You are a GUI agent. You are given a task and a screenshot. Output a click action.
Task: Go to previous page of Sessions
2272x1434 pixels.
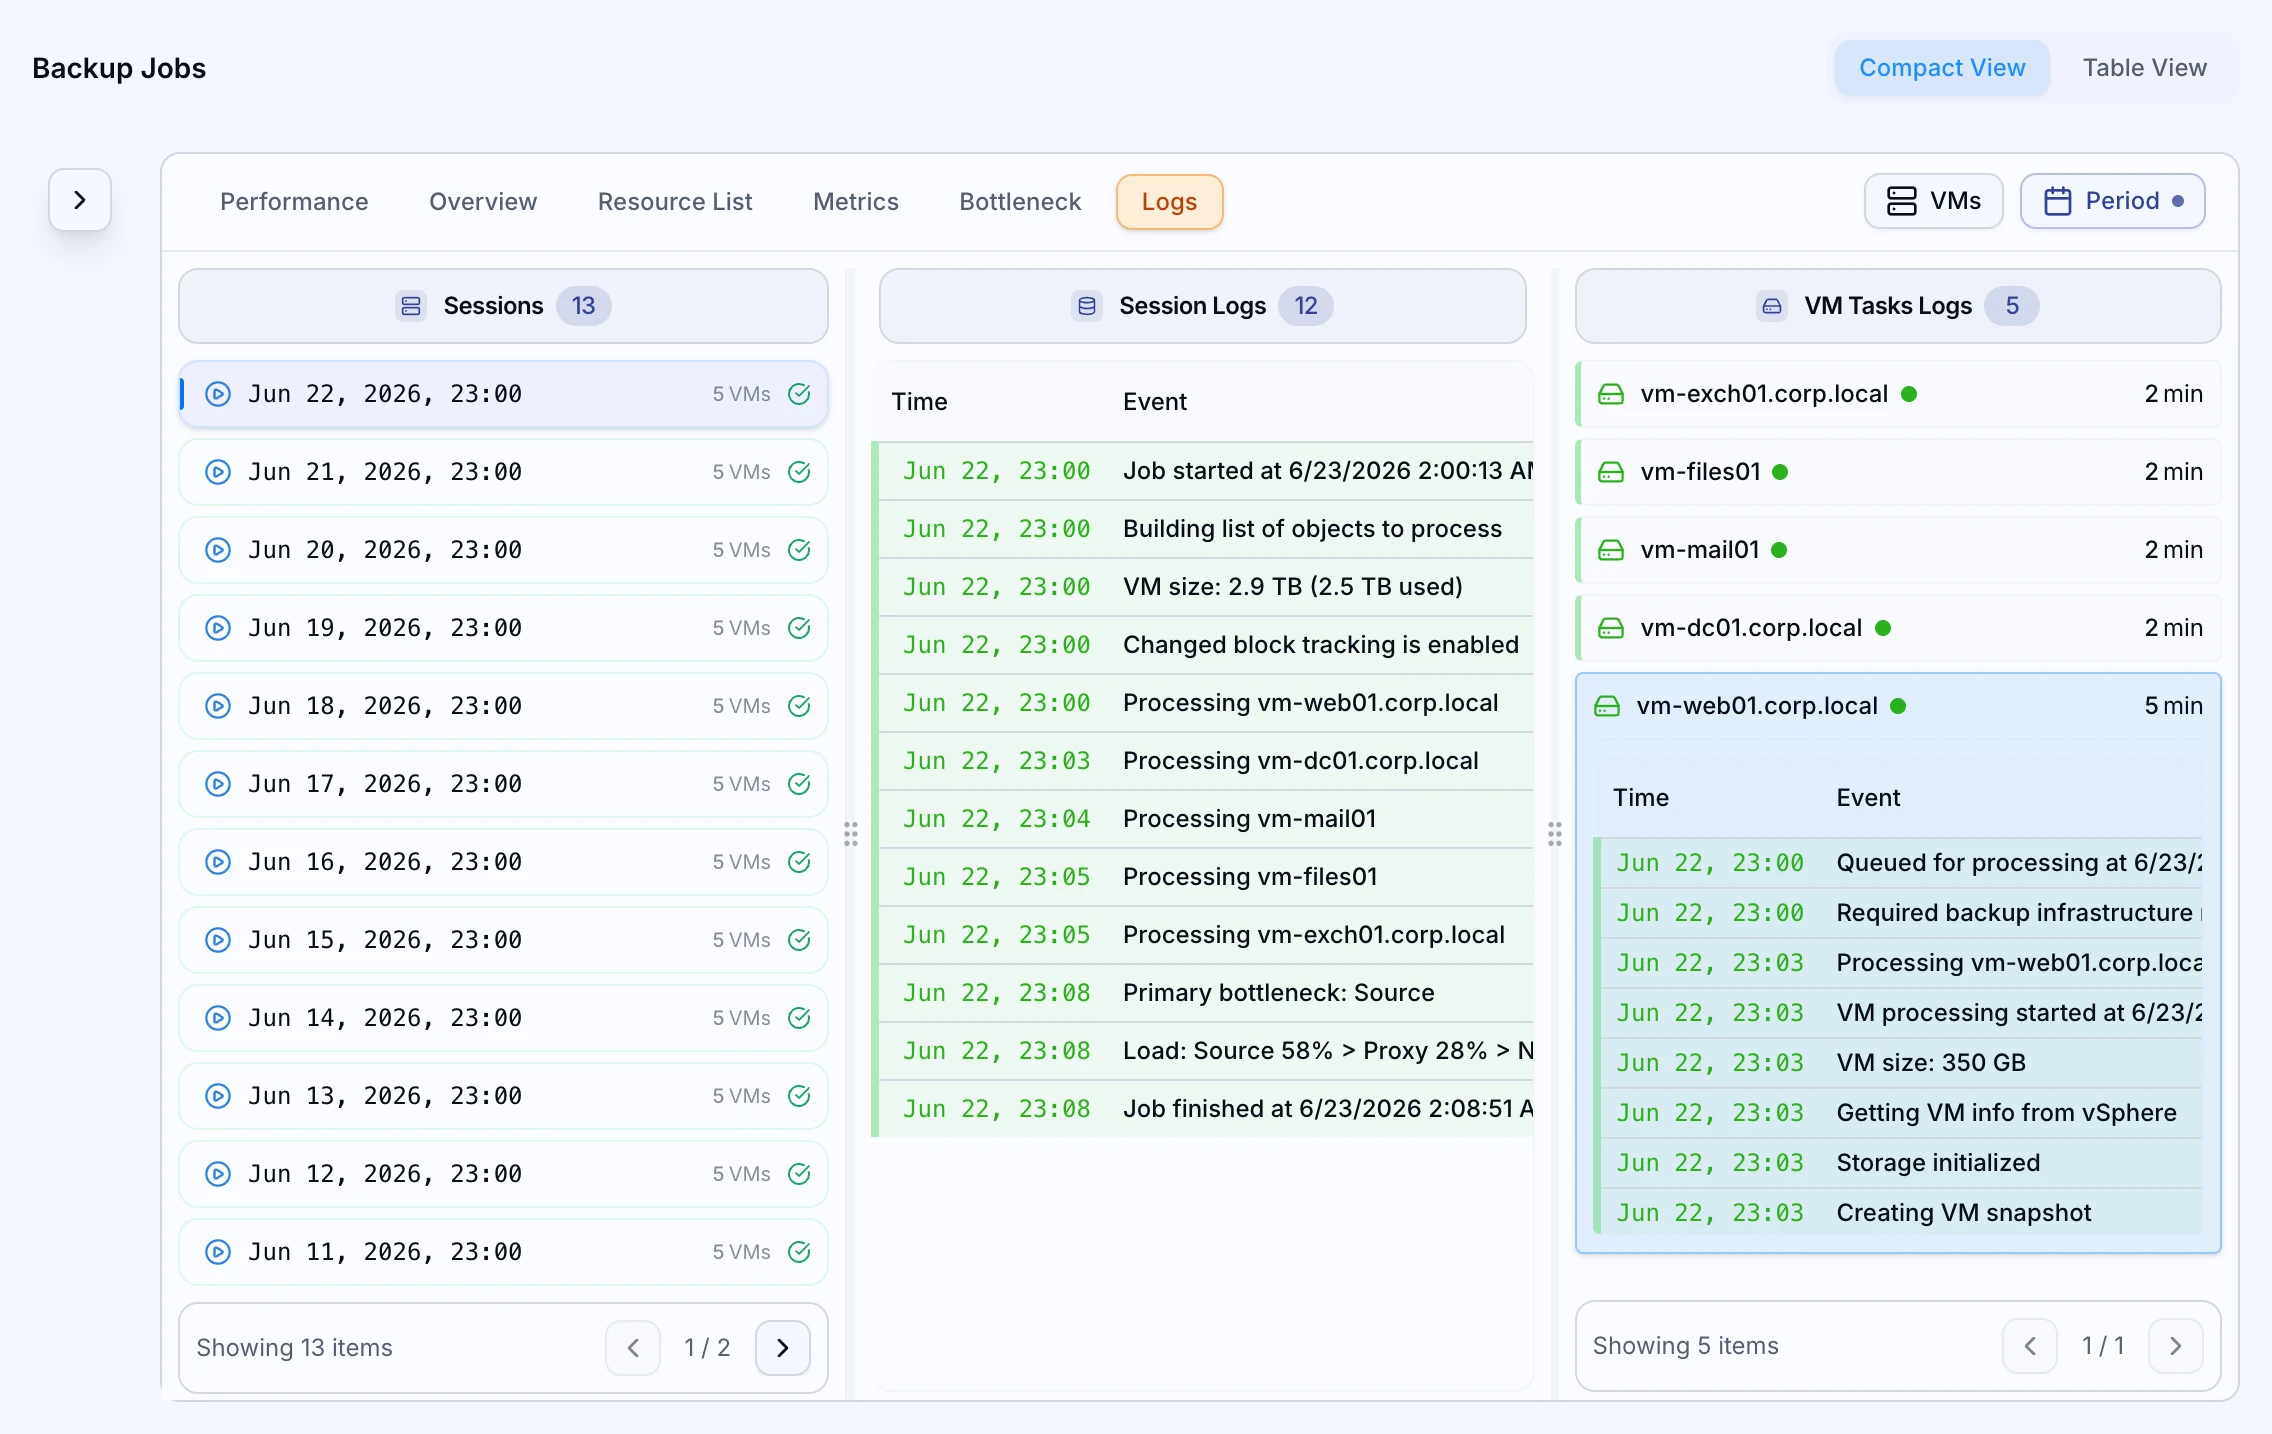click(633, 1348)
